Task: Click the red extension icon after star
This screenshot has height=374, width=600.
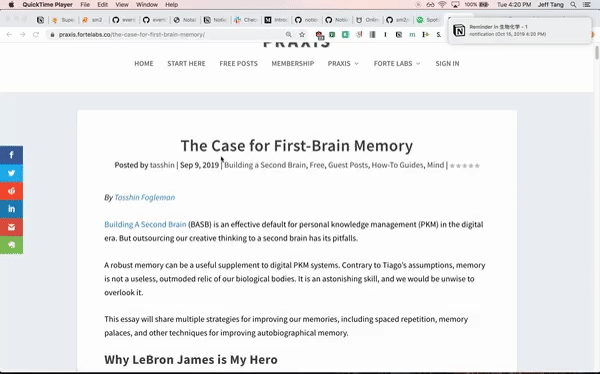Action: 320,35
